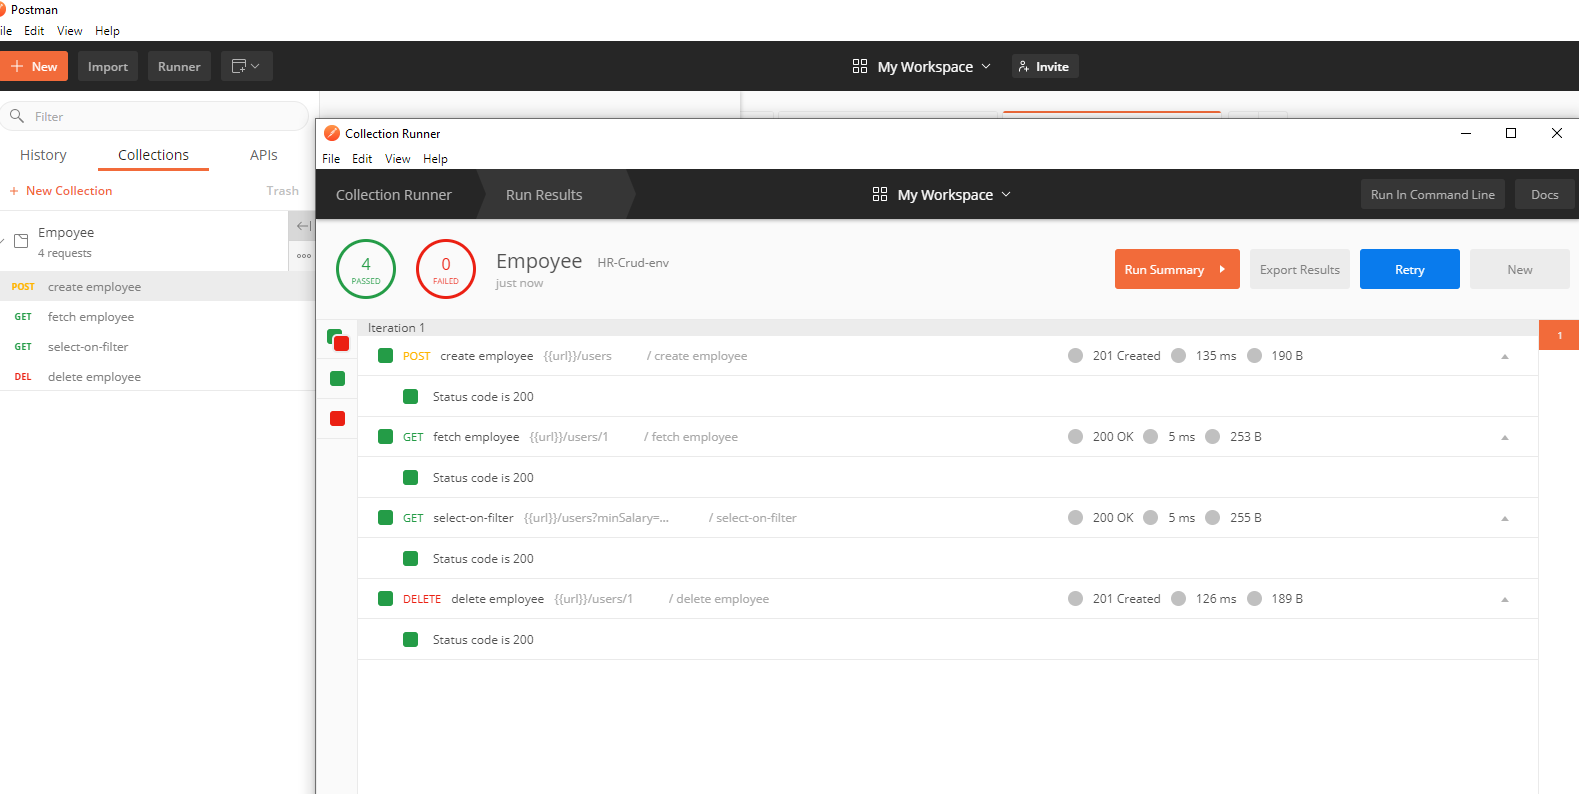Select the orange iteration 1 marker

point(1559,335)
